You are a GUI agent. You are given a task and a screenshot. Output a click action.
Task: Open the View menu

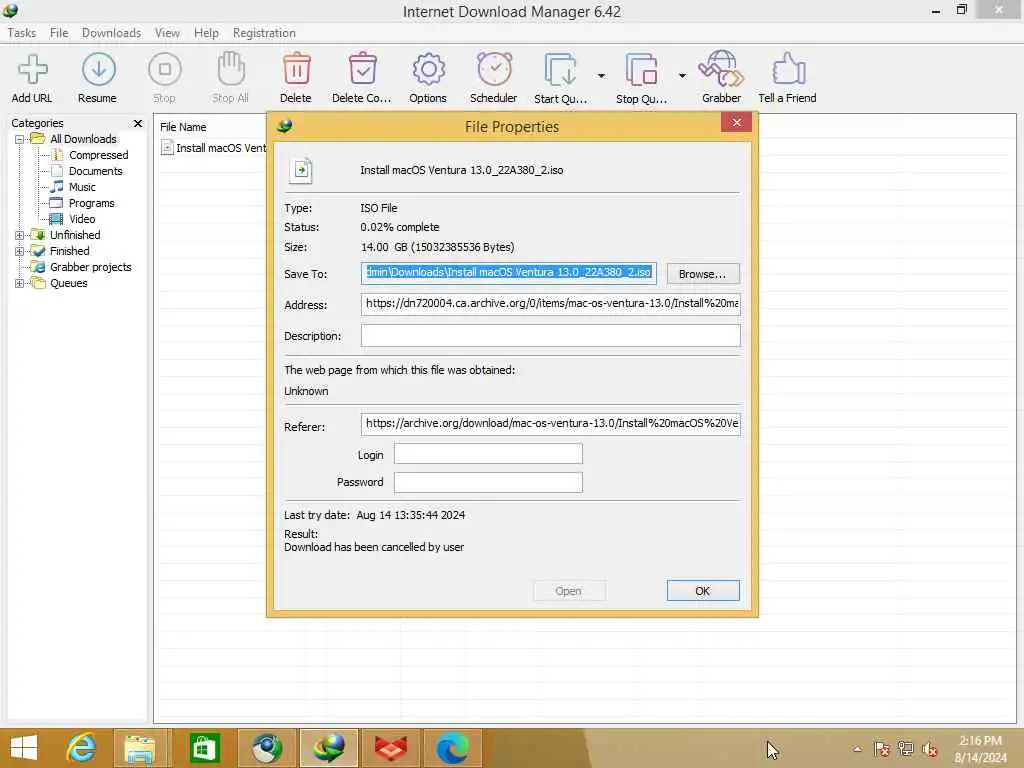(167, 33)
